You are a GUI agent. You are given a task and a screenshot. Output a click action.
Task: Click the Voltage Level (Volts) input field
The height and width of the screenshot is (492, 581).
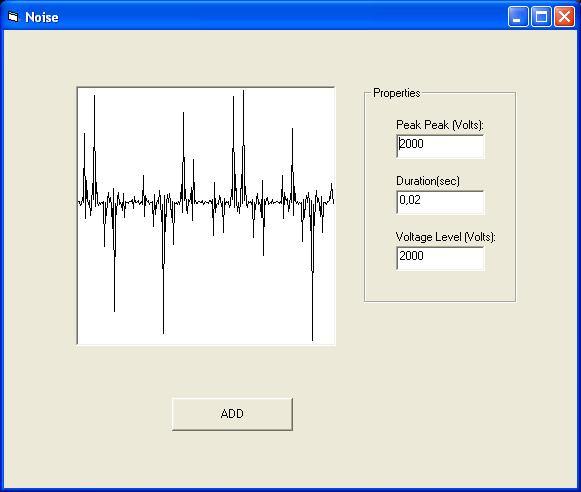440,258
